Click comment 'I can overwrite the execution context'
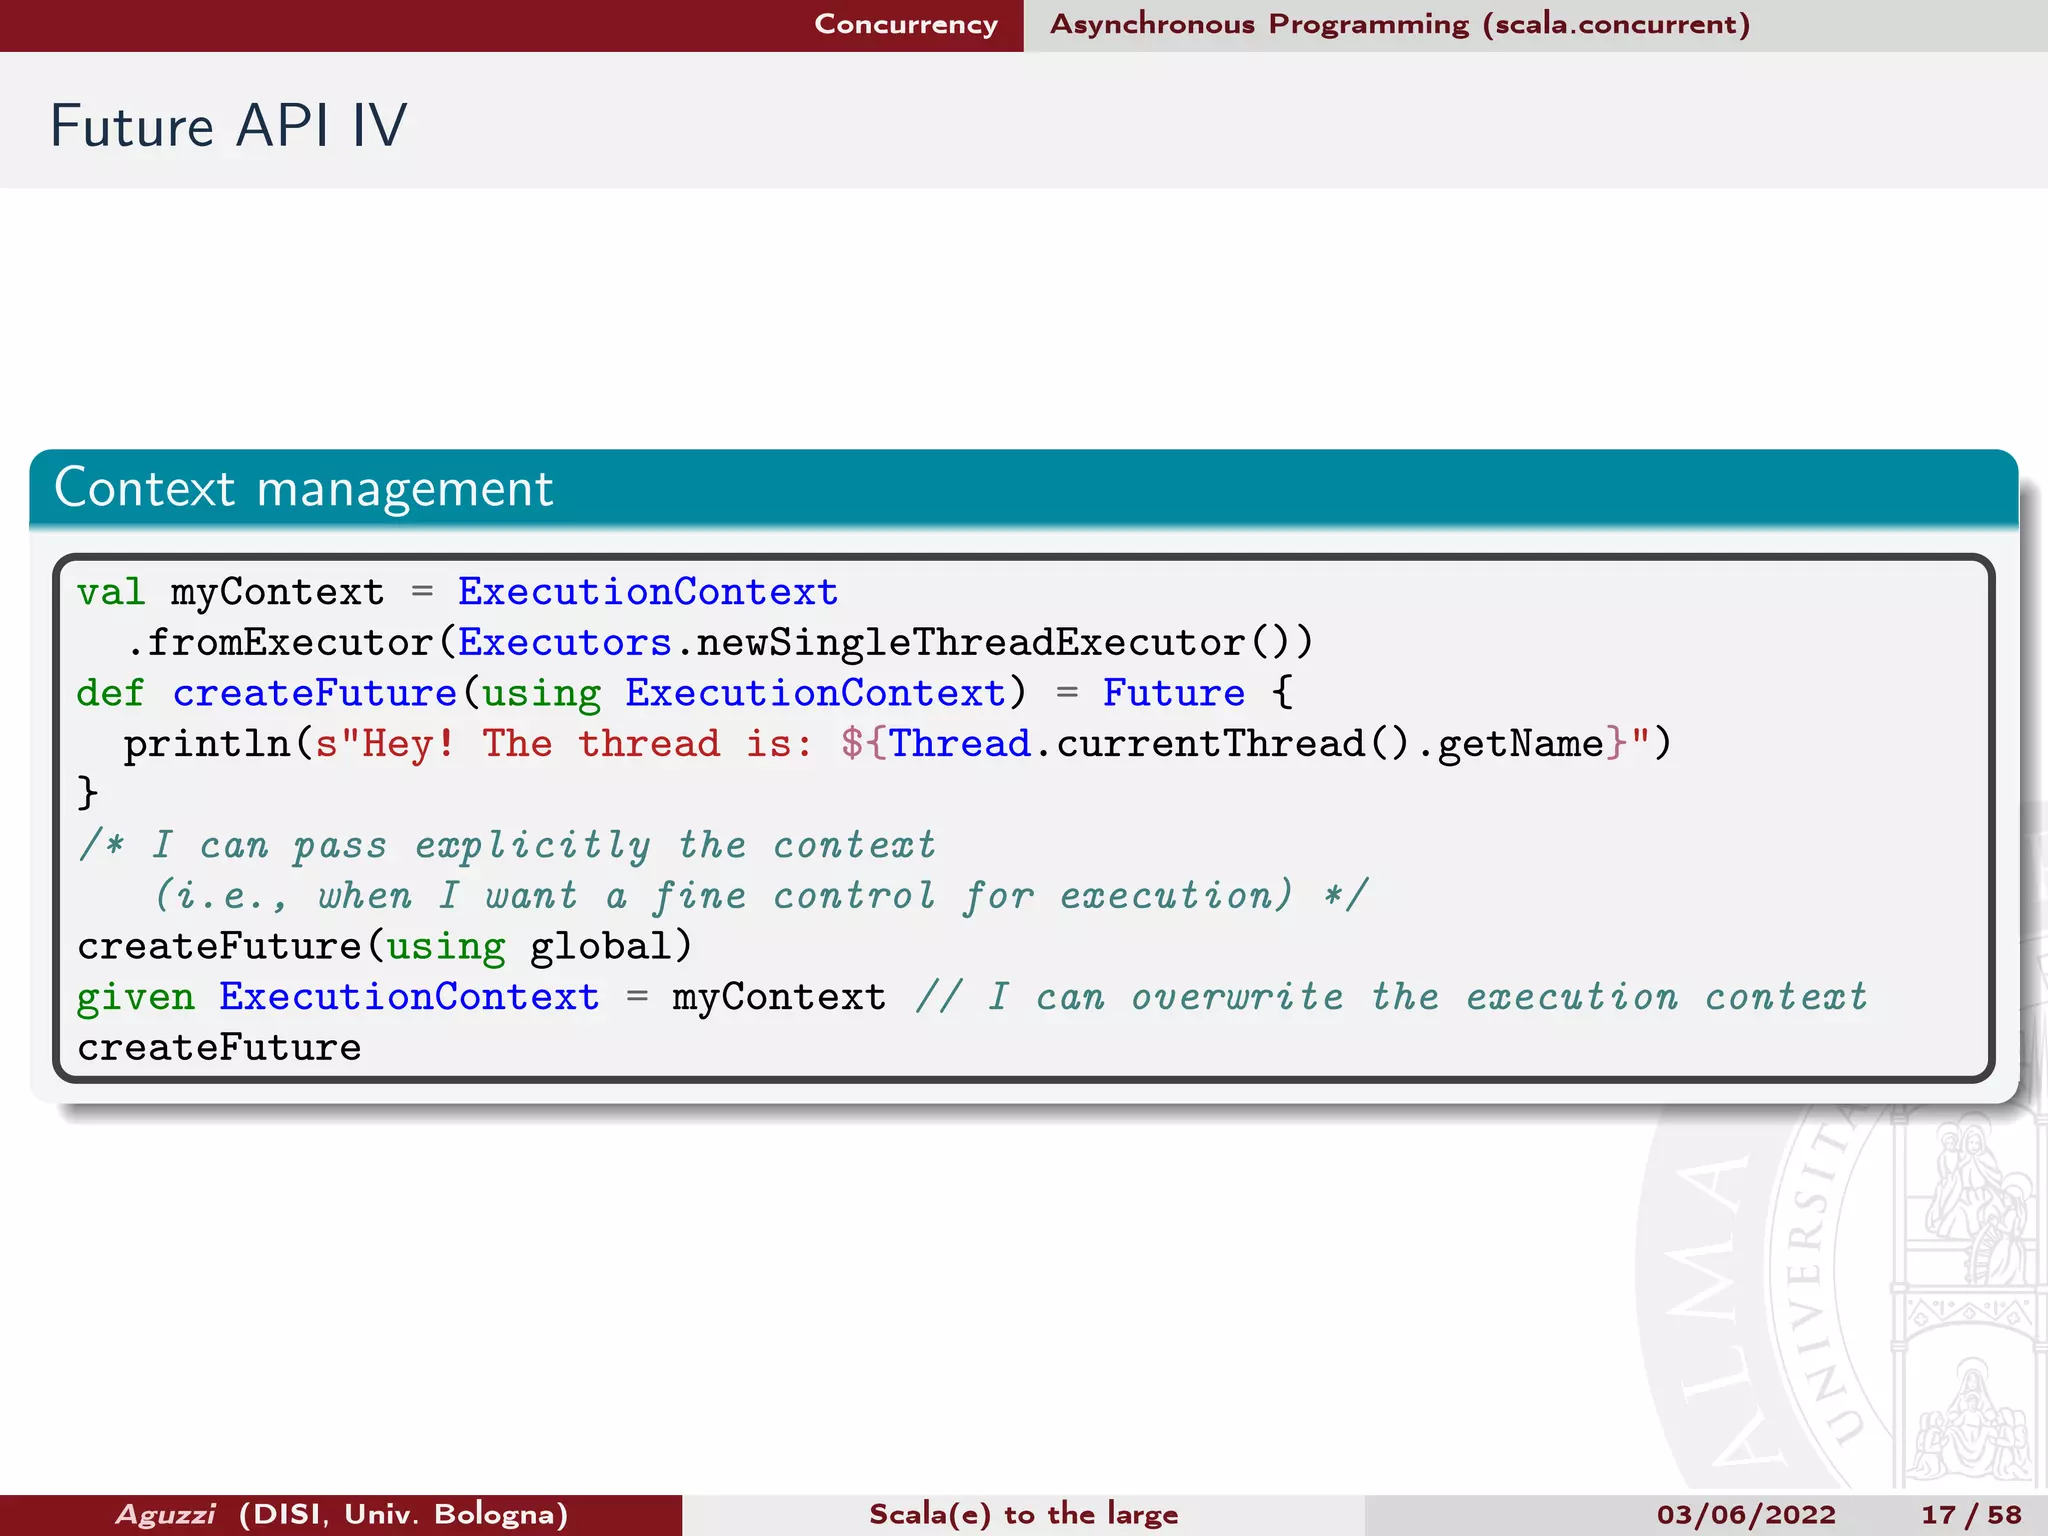Image resolution: width=2048 pixels, height=1536 pixels. coord(1392,998)
